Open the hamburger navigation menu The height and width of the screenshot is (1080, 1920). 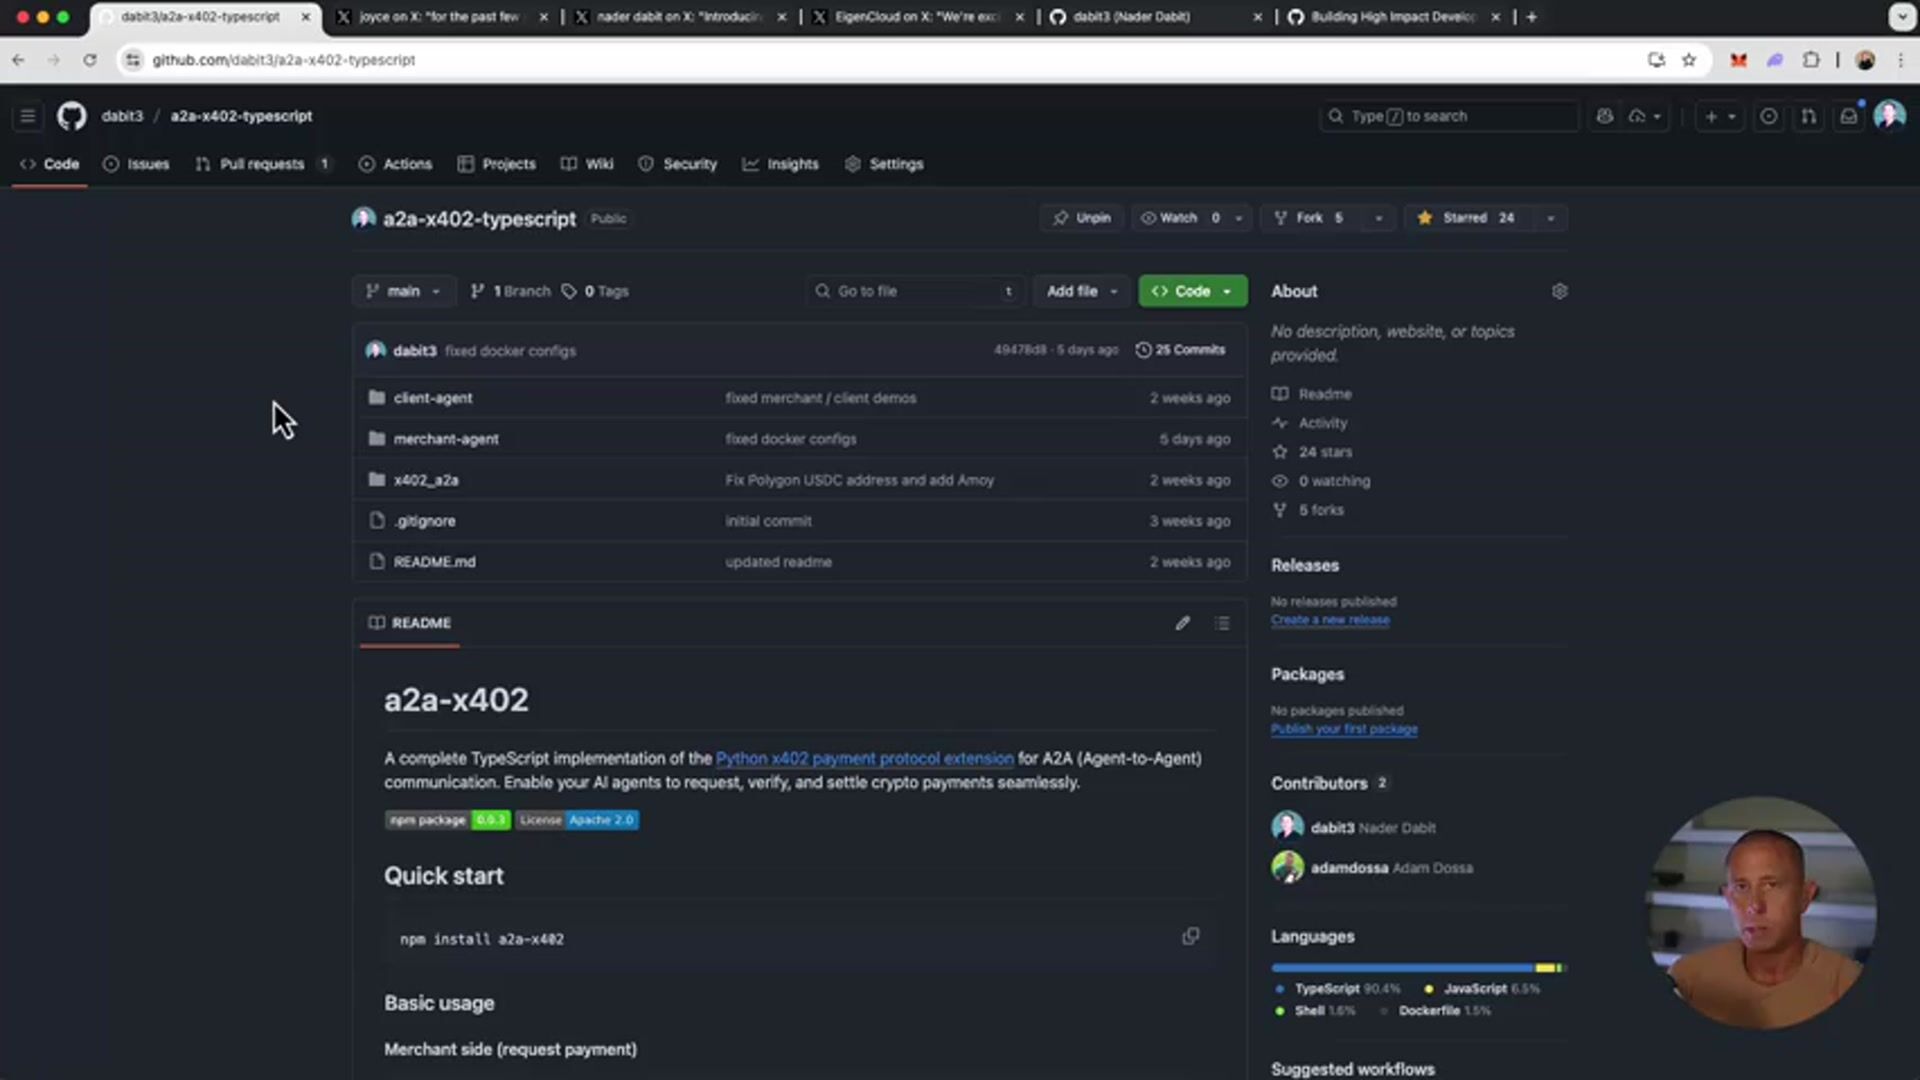click(x=28, y=116)
